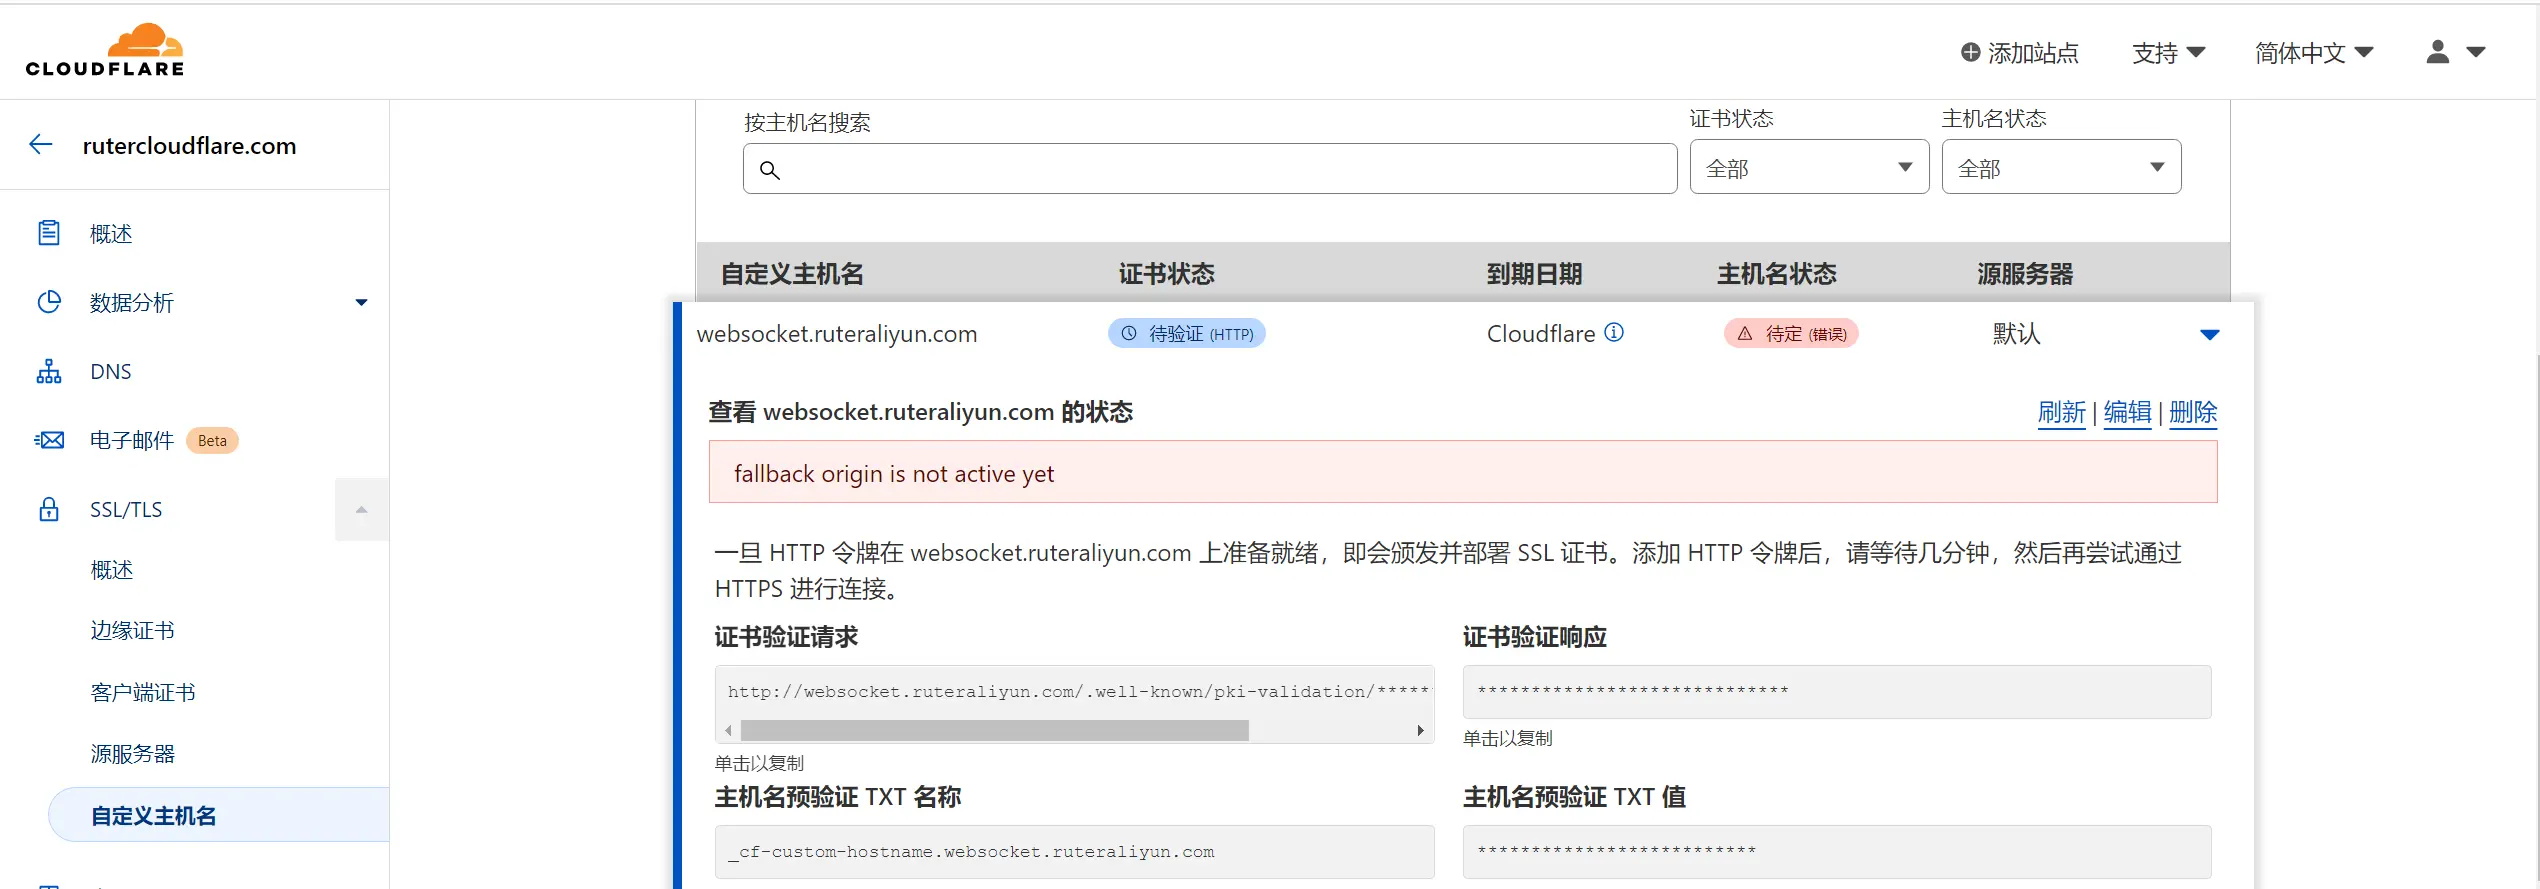The height and width of the screenshot is (889, 2540).
Task: Open the 电子邮件 sidebar item
Action: tap(132, 440)
